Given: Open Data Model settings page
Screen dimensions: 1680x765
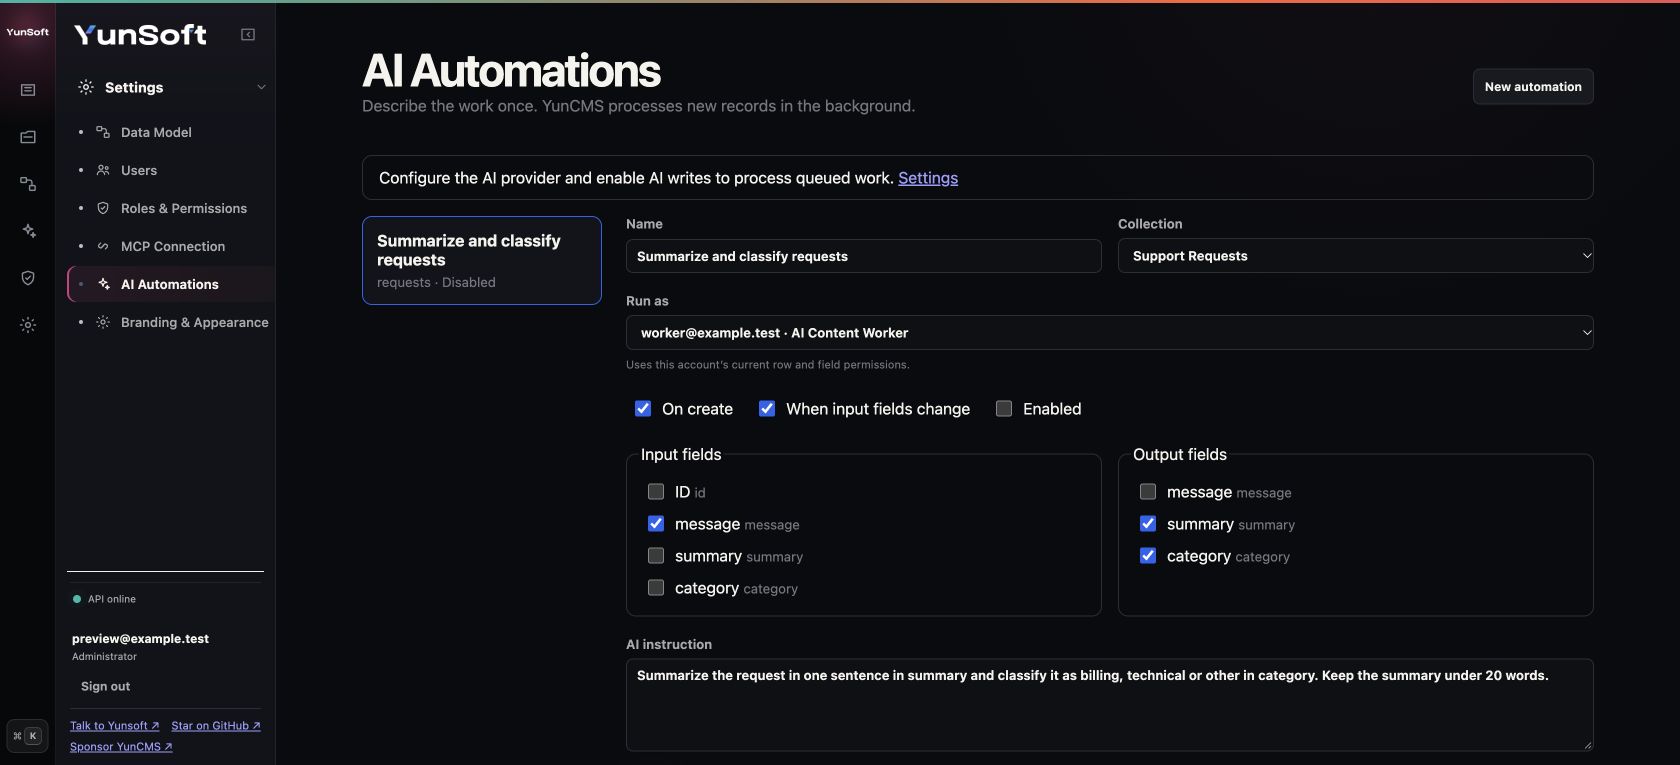Looking at the screenshot, I should pyautogui.click(x=156, y=132).
